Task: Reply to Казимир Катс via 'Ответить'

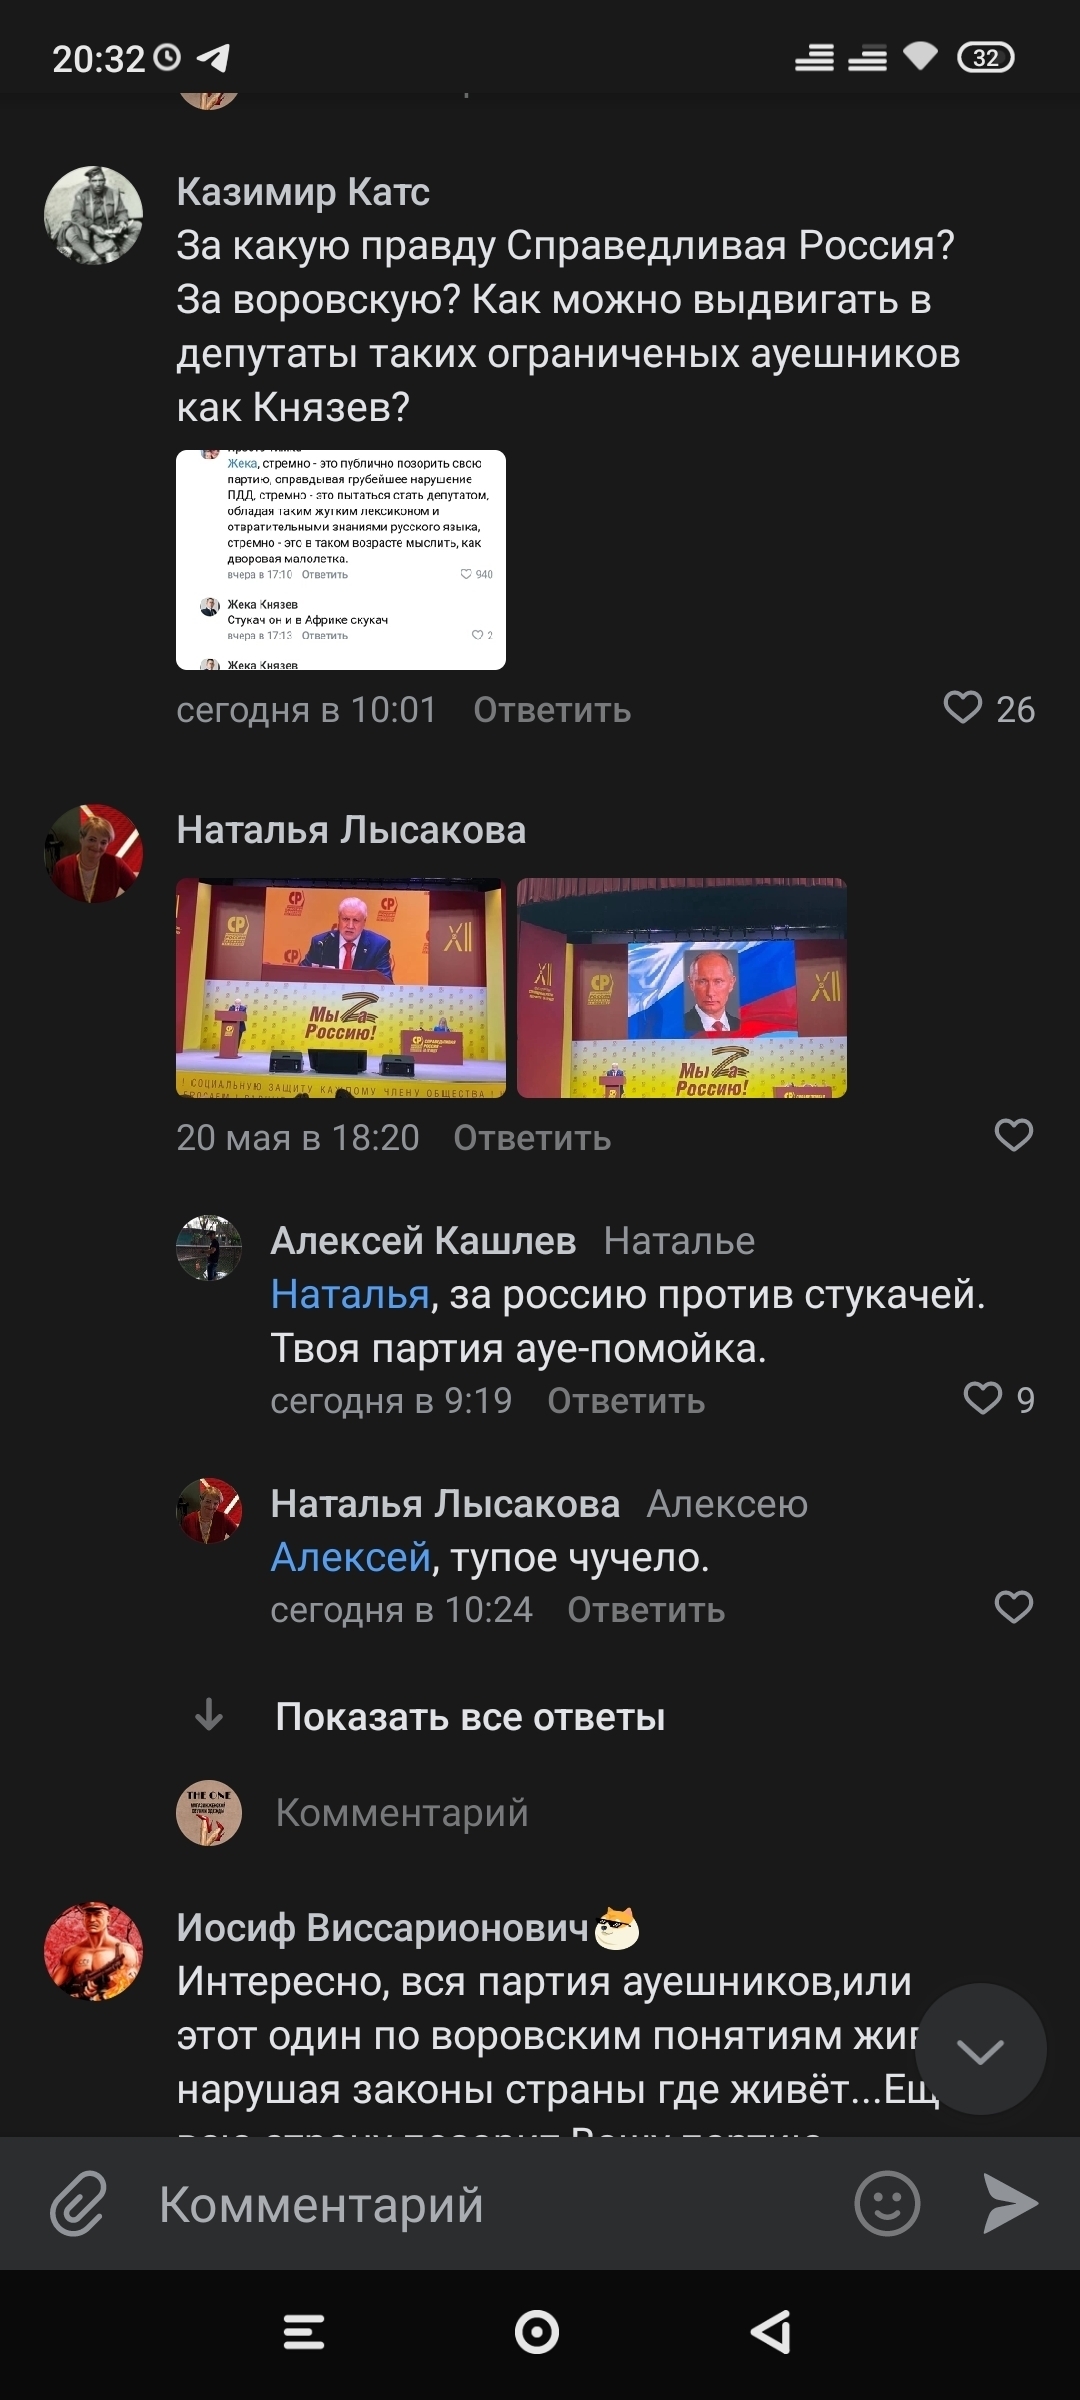Action: pyautogui.click(x=552, y=710)
